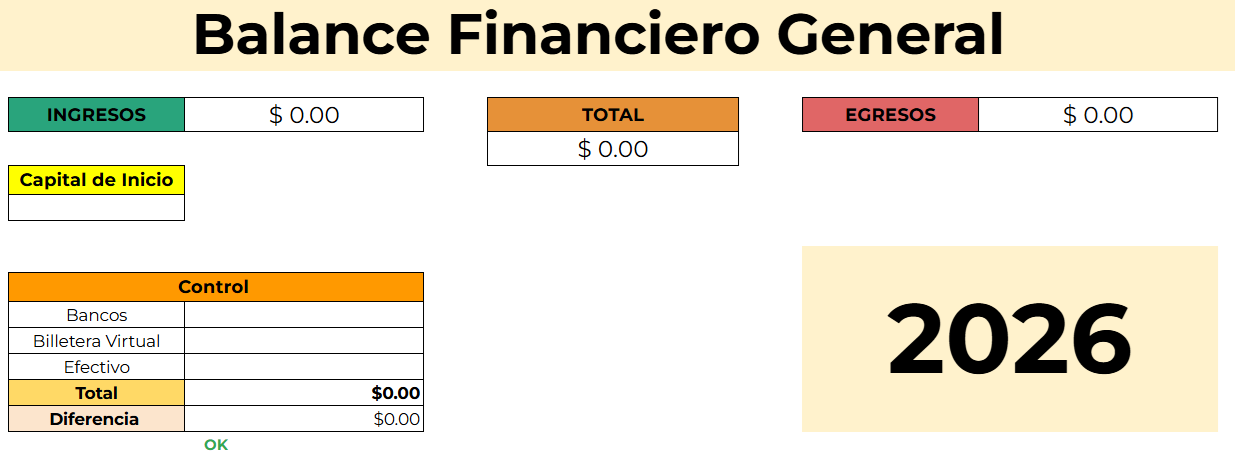Click the empty cell beside Billetera Virtual
This screenshot has height=475, width=1235.
click(x=304, y=341)
